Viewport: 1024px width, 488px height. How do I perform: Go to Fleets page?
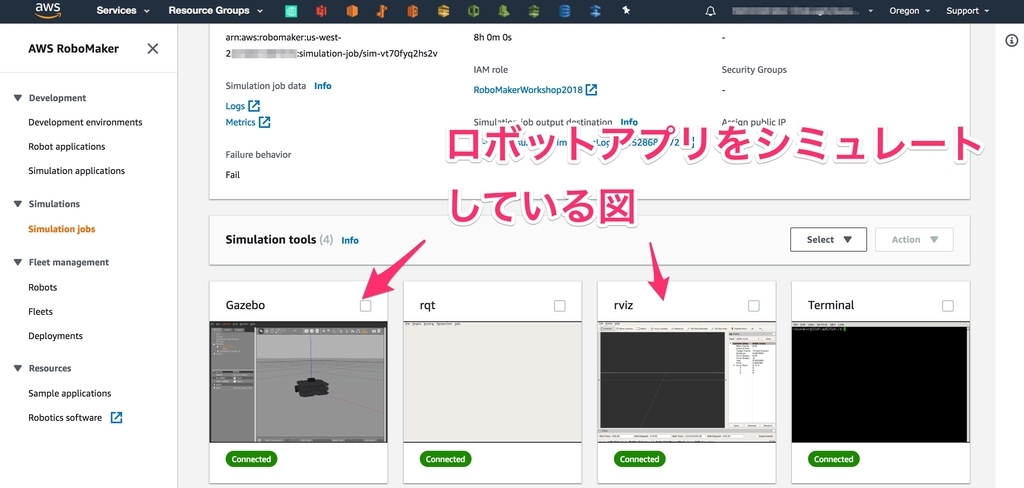pos(40,312)
